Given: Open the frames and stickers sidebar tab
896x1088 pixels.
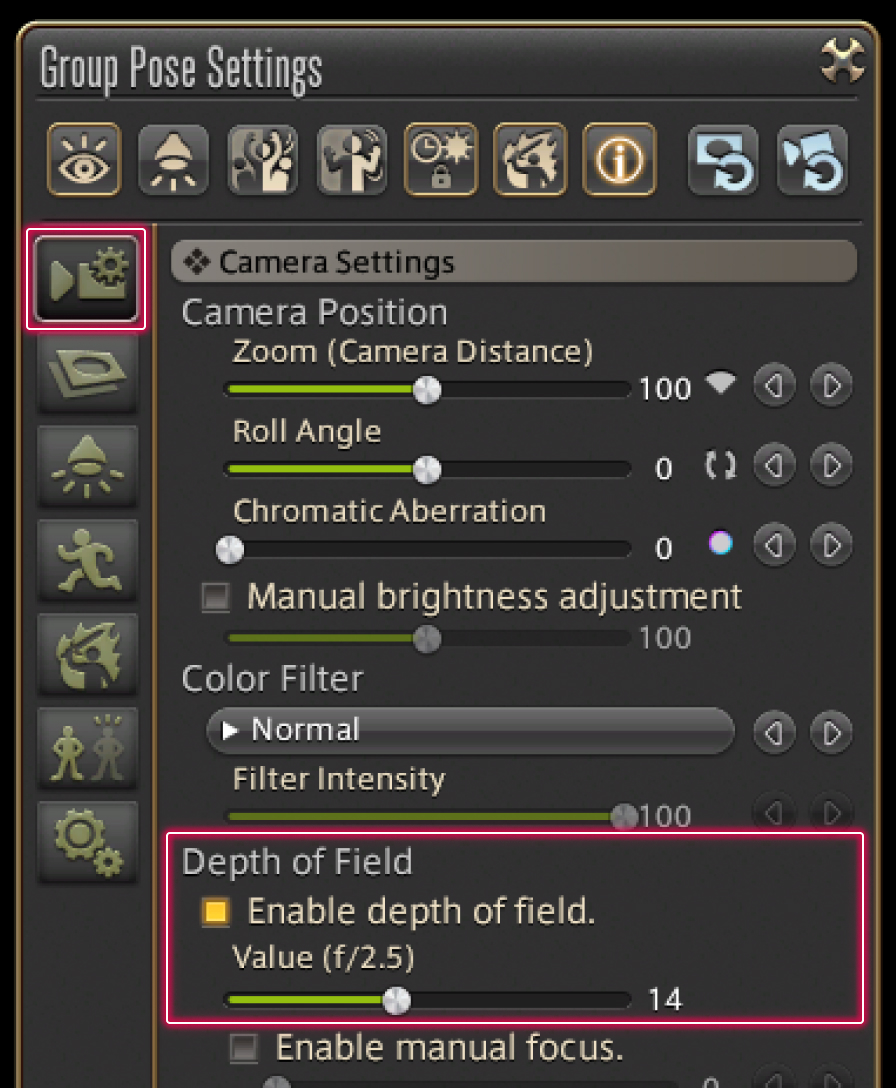Looking at the screenshot, I should coord(88,372).
